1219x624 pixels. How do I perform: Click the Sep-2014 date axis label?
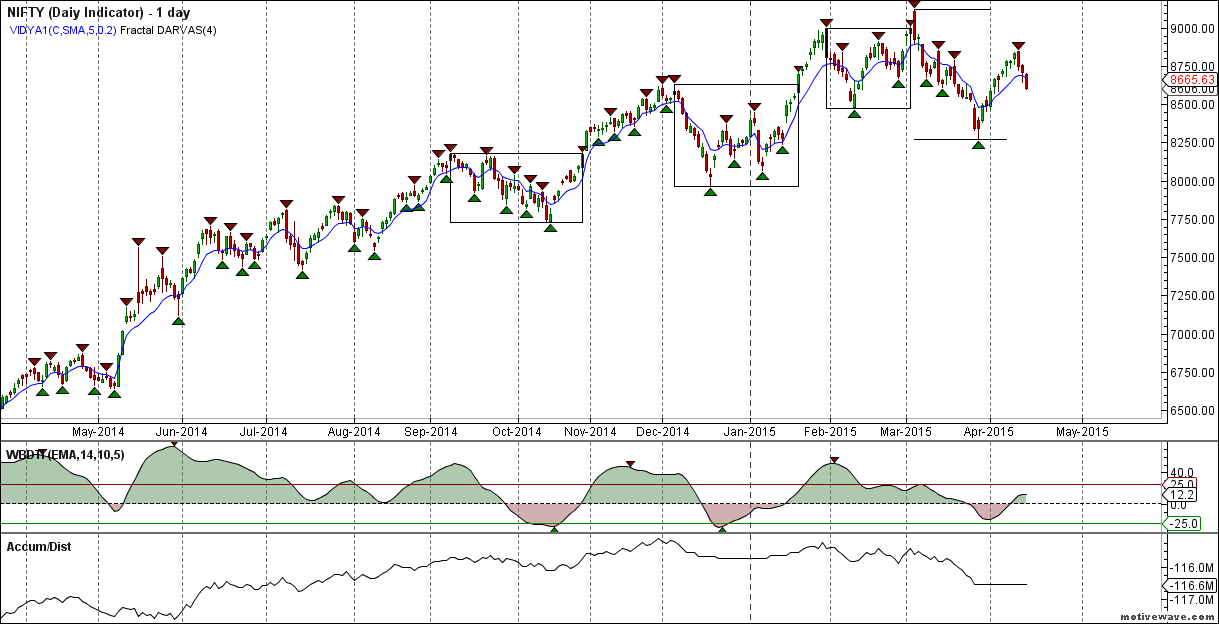click(431, 432)
